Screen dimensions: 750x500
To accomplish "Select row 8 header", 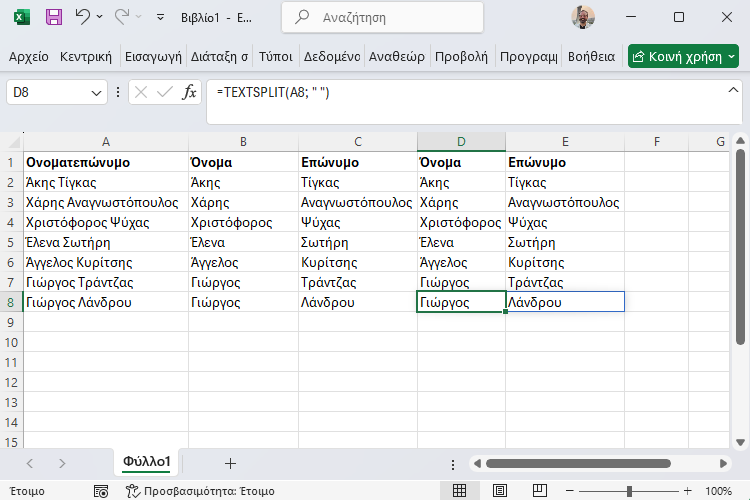I will point(11,302).
